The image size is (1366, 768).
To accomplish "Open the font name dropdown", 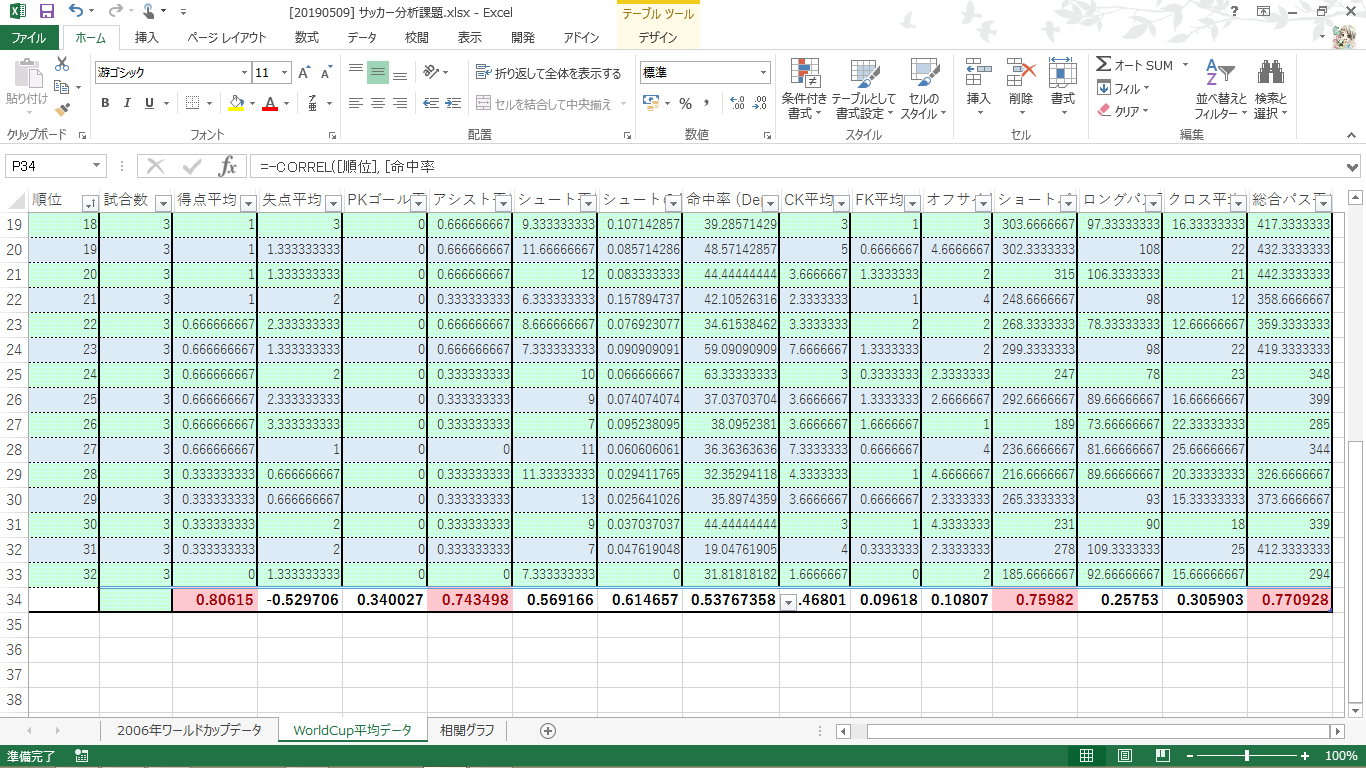I will click(244, 73).
